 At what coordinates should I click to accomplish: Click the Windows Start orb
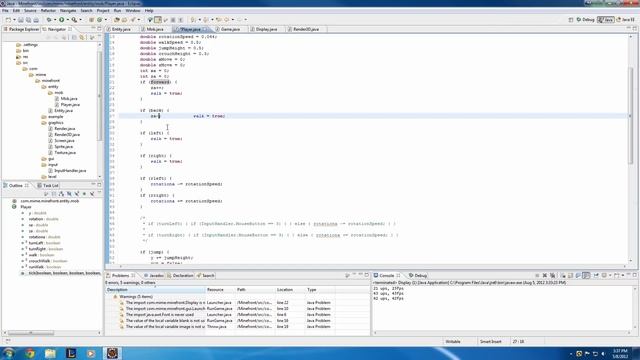8,353
